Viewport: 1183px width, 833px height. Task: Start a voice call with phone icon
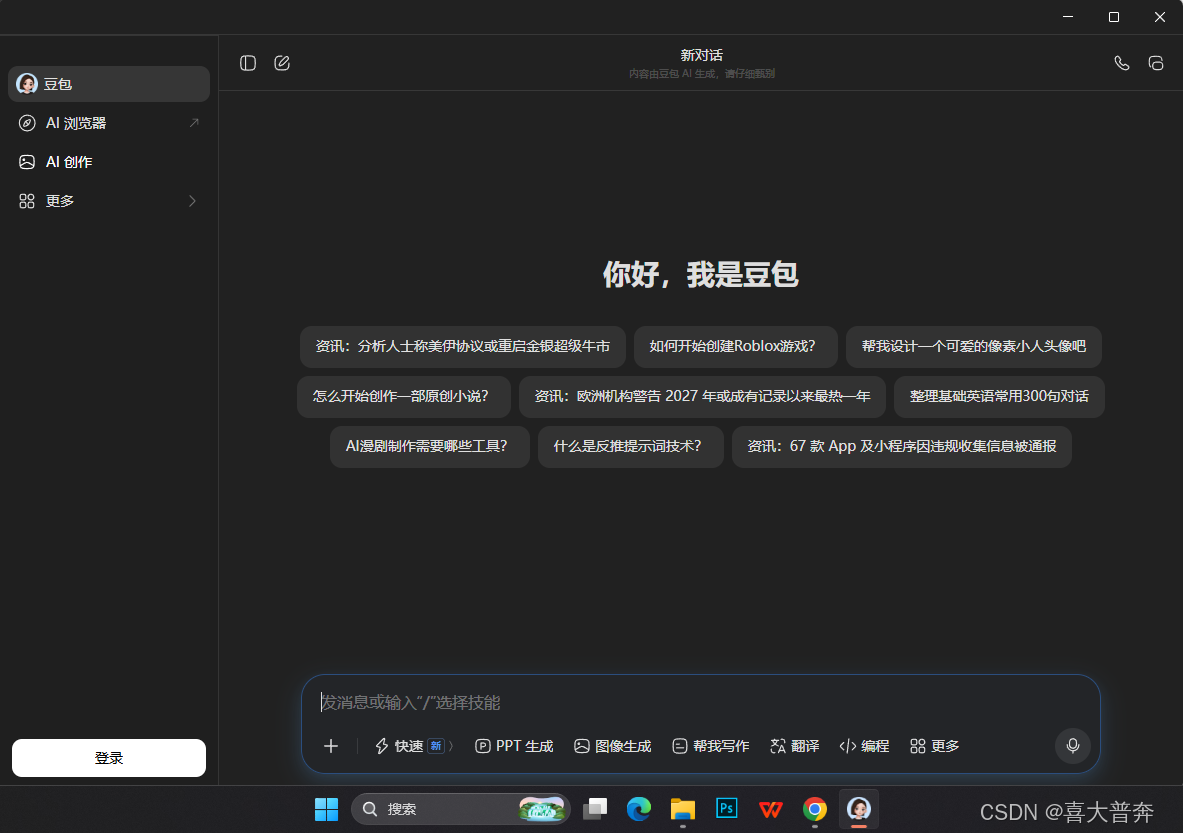point(1122,63)
